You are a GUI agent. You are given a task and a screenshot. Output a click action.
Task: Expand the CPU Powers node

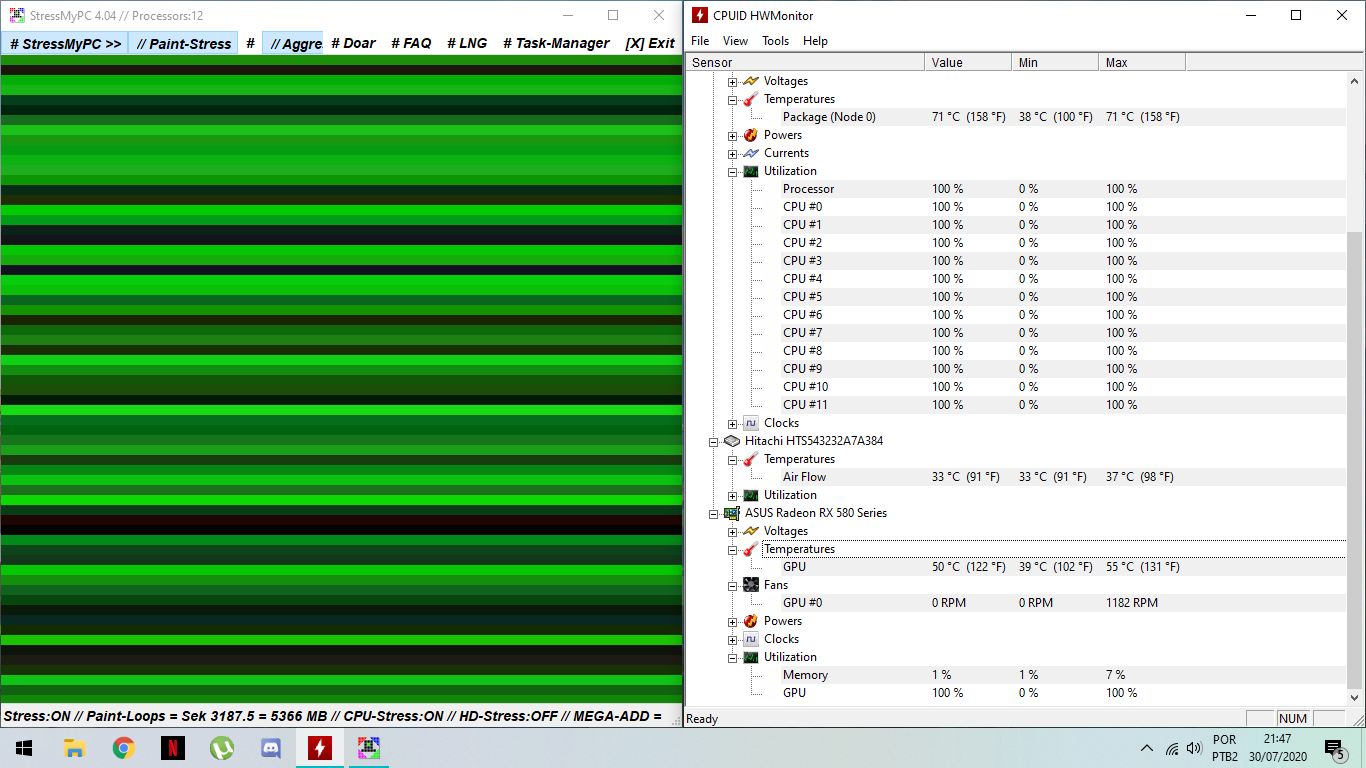point(732,135)
